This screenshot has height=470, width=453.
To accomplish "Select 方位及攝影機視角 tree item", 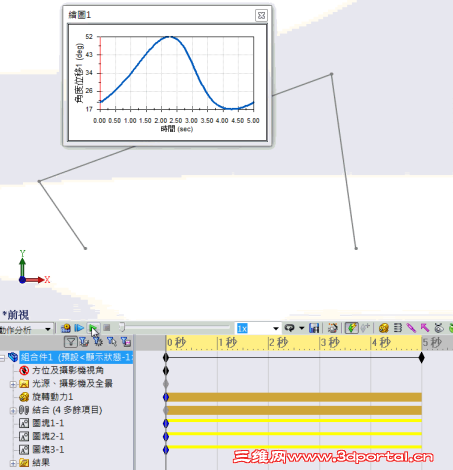I will [x=68, y=370].
